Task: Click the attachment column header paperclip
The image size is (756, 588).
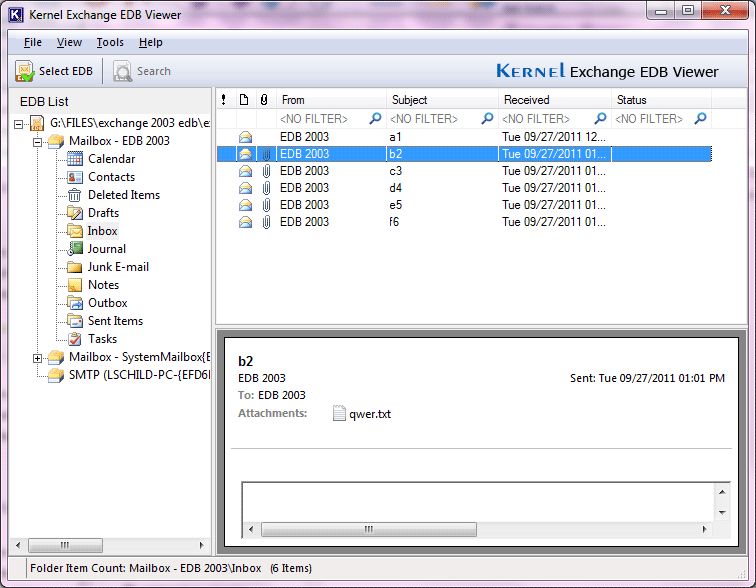Action: click(264, 100)
